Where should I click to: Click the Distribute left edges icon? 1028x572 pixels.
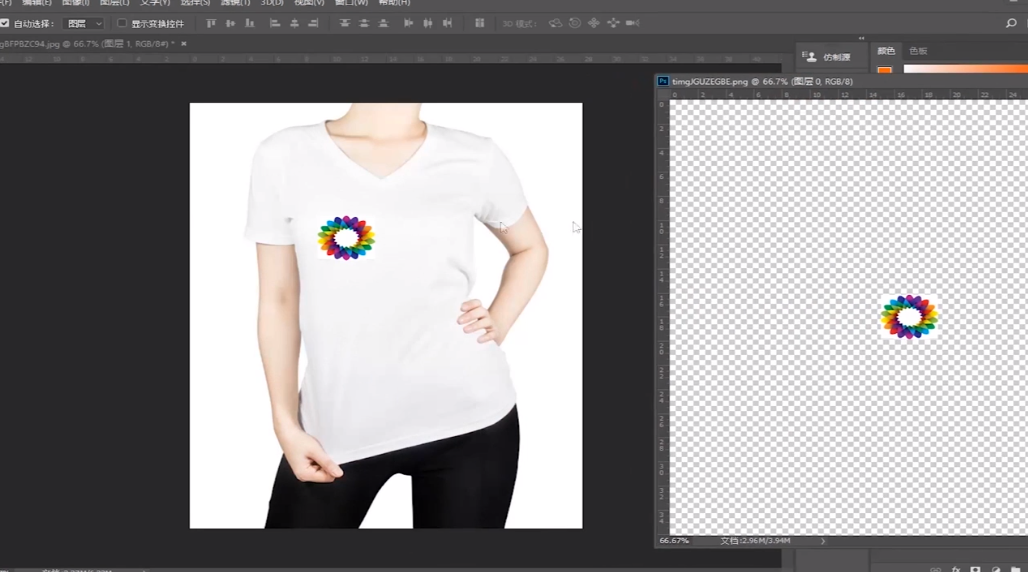point(408,24)
